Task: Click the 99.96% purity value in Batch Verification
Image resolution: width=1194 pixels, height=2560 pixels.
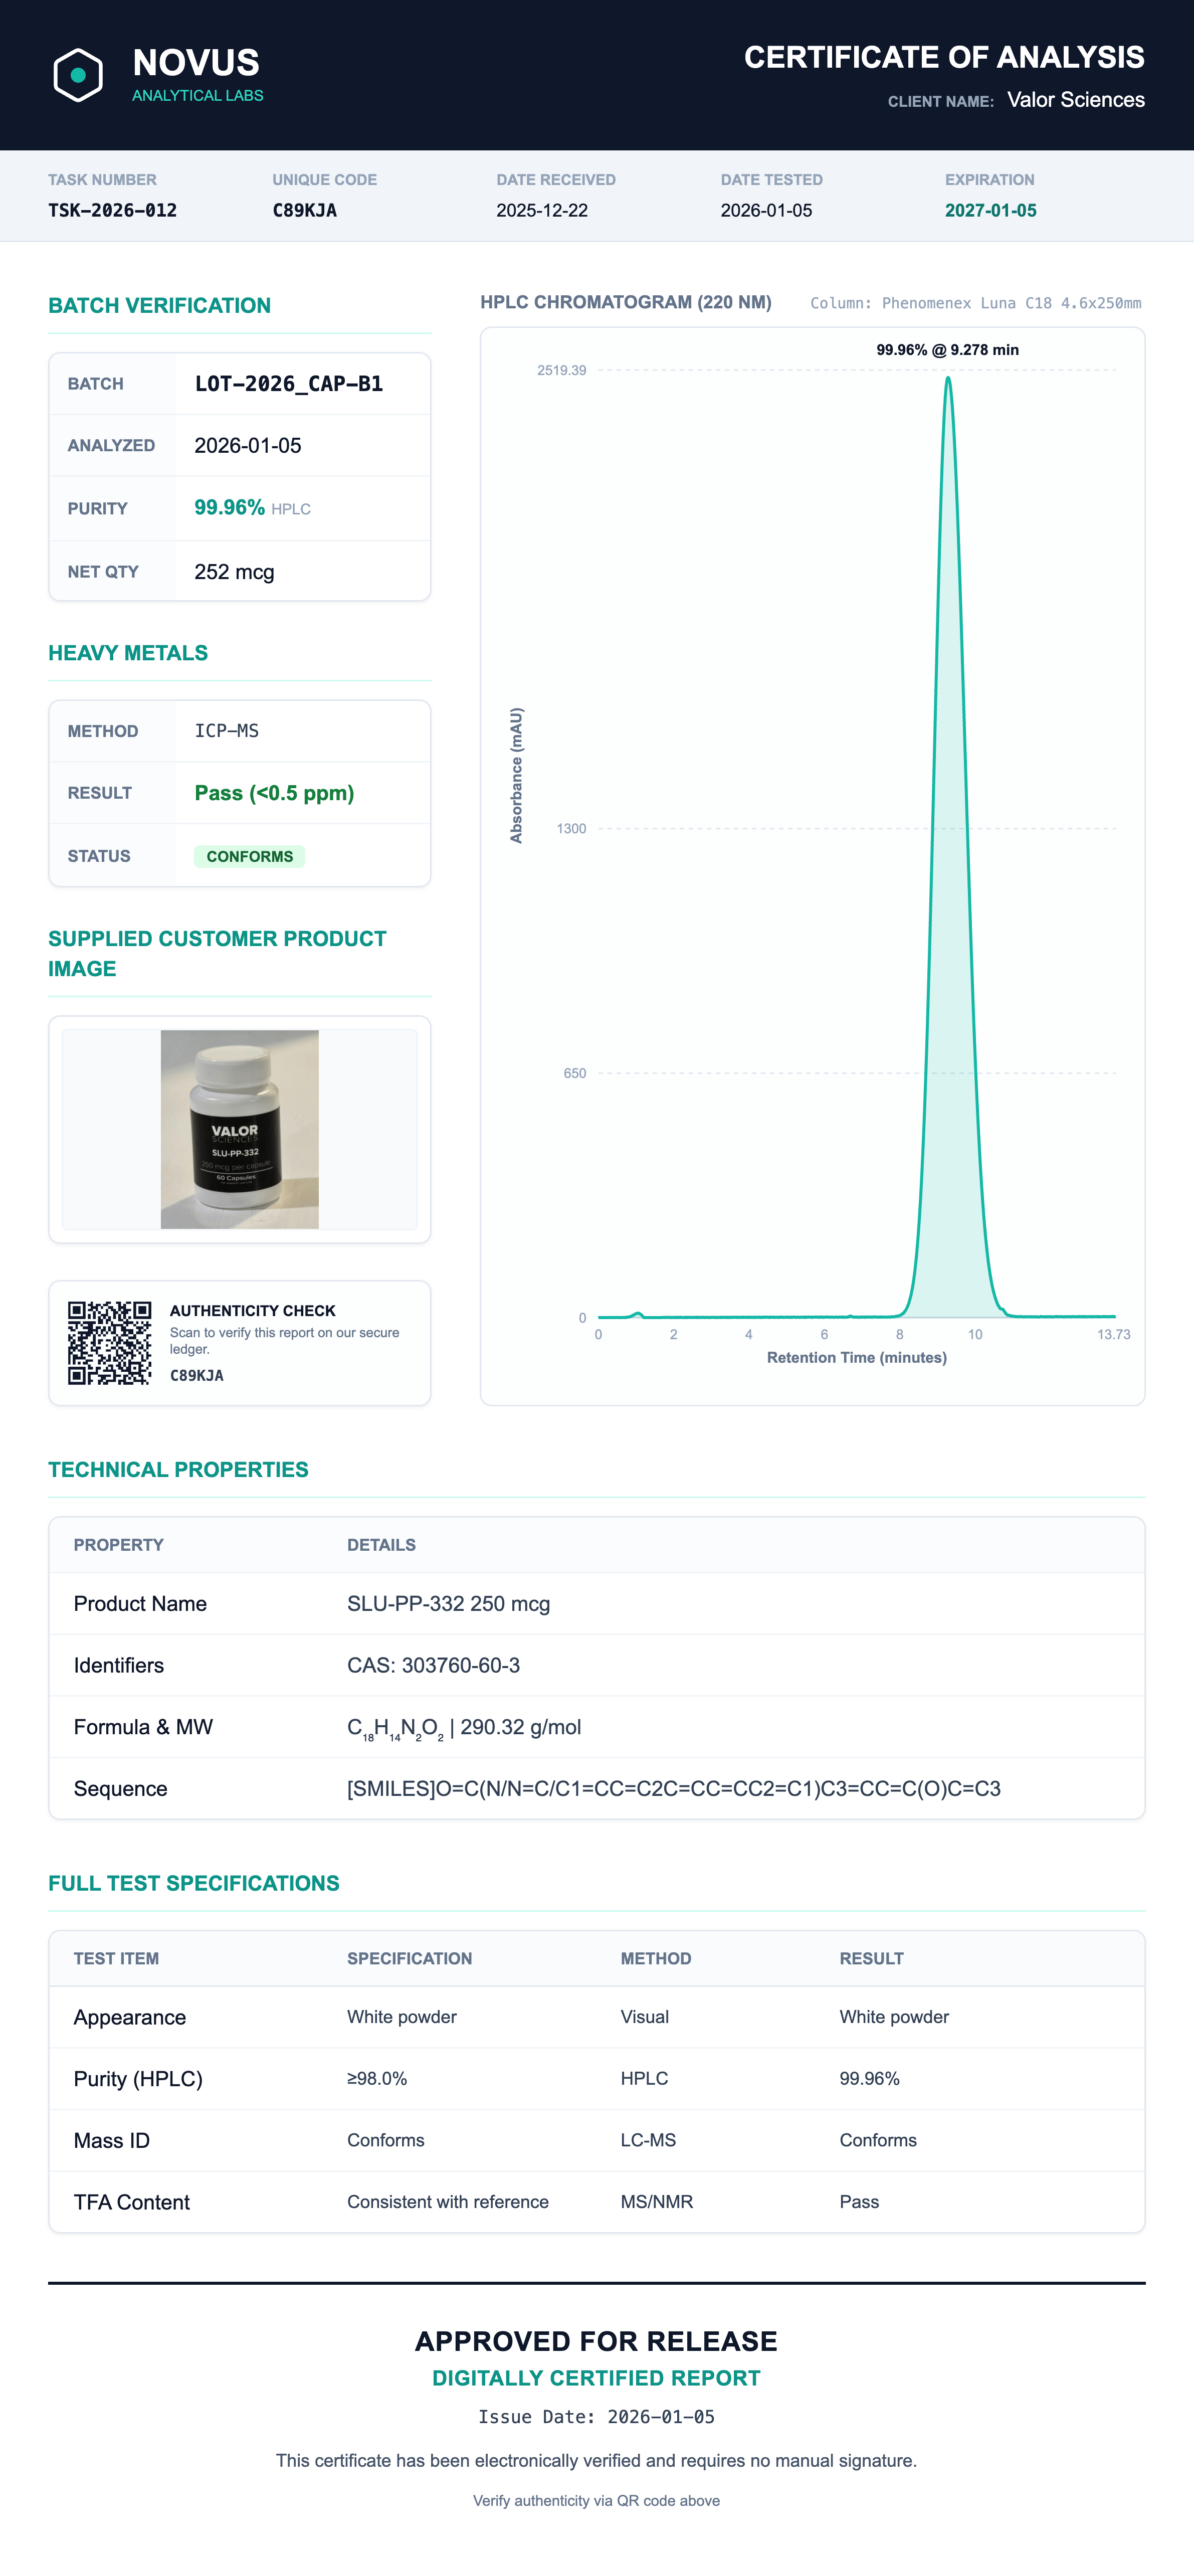Action: [229, 507]
